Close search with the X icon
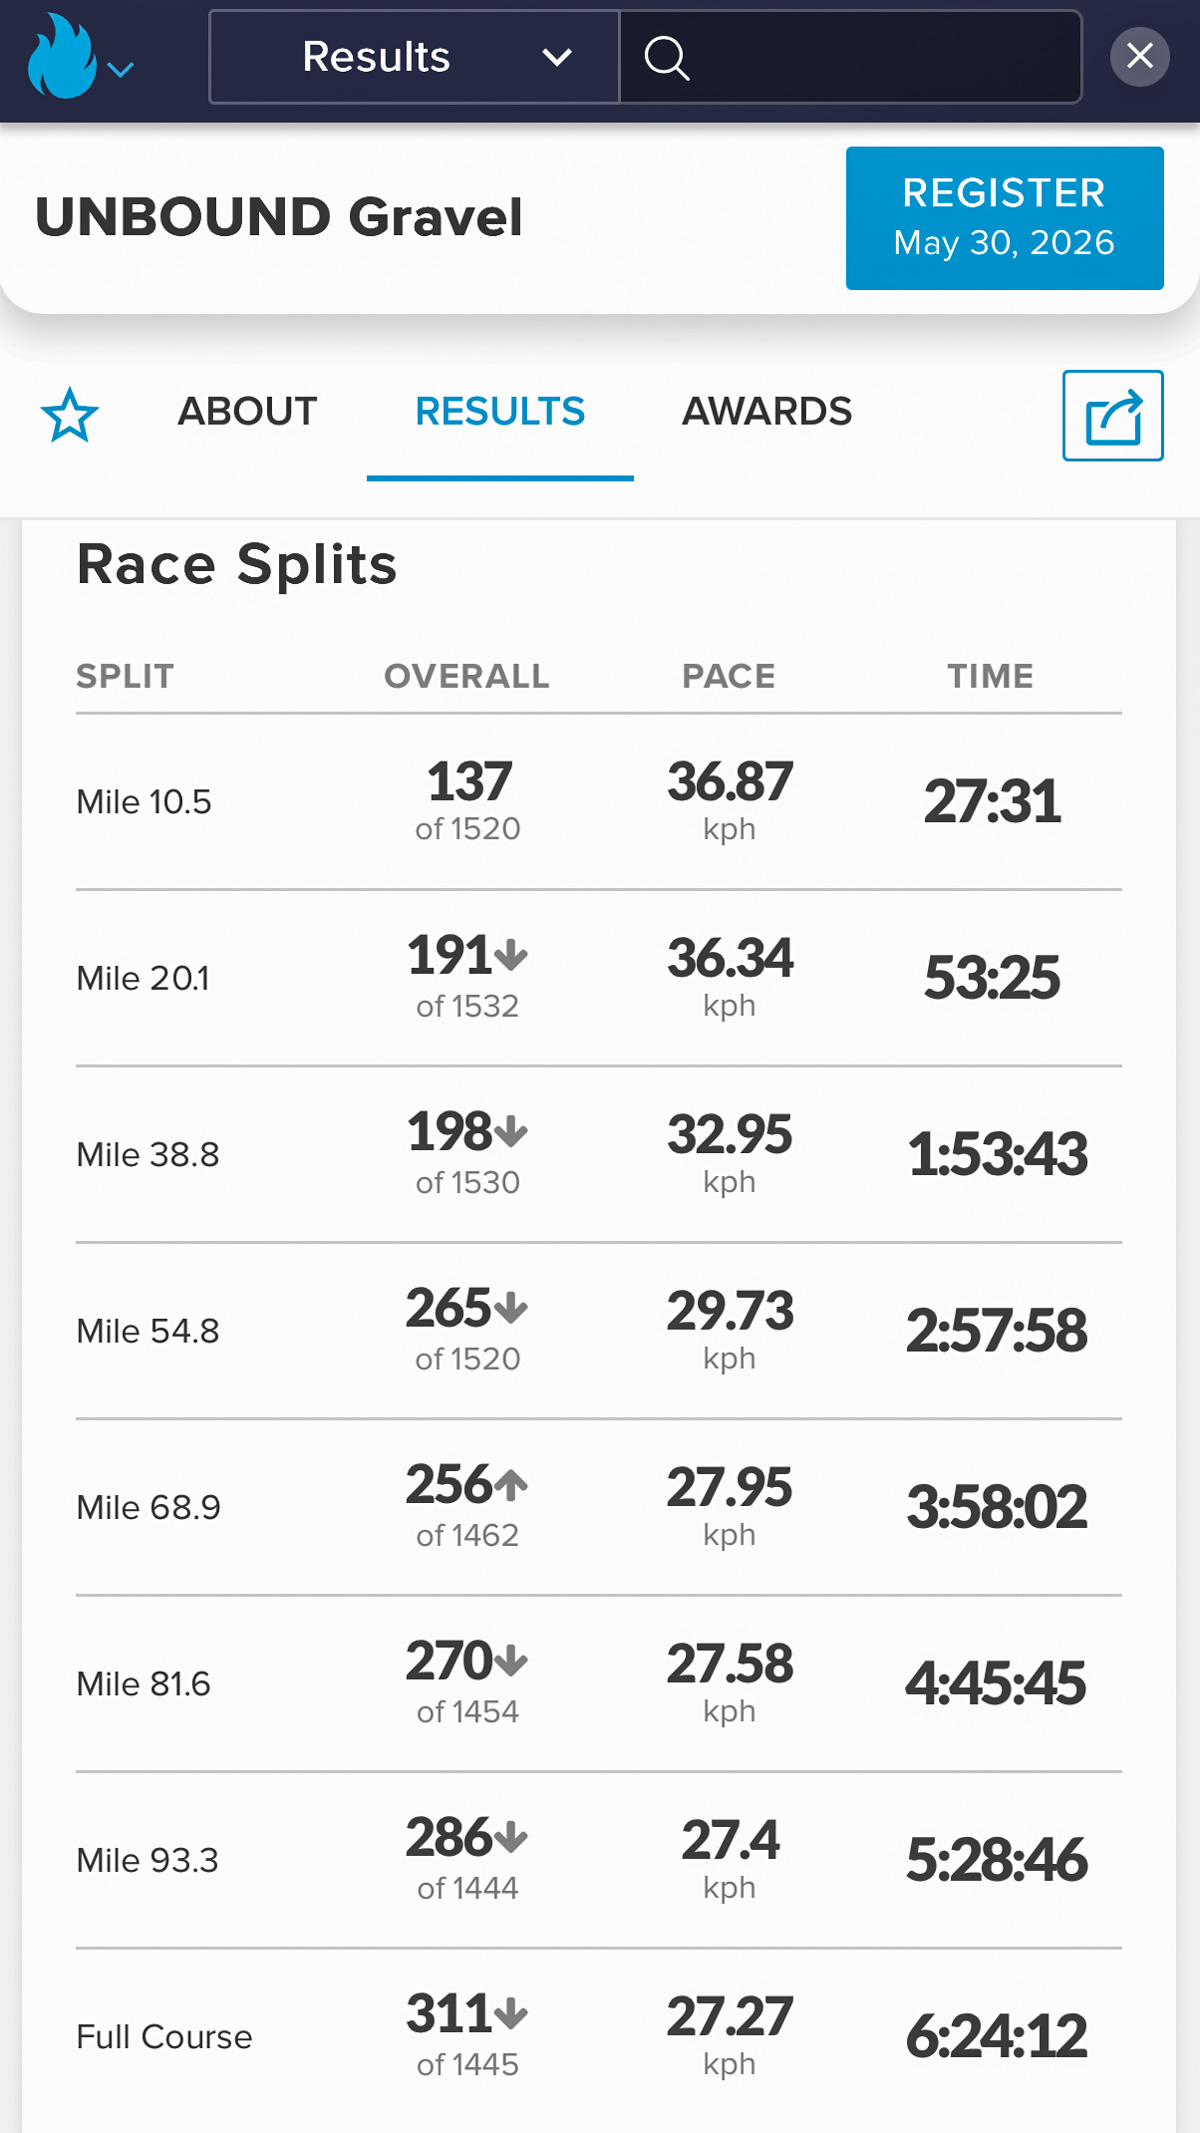 coord(1139,56)
